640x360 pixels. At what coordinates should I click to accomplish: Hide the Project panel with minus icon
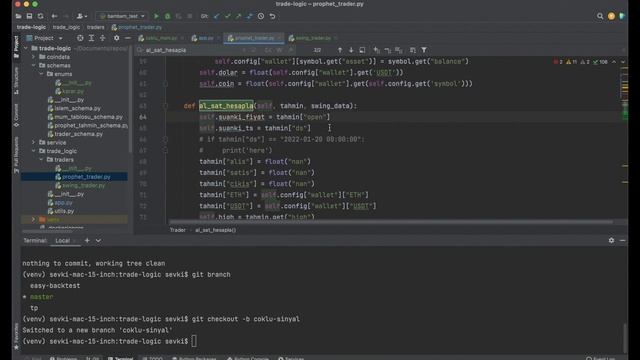click(x=128, y=38)
